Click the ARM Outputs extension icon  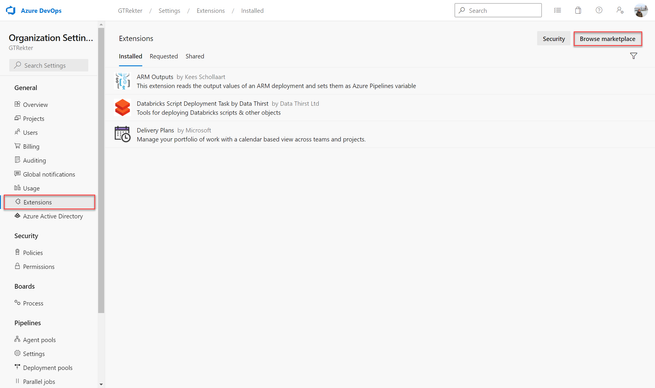point(123,81)
